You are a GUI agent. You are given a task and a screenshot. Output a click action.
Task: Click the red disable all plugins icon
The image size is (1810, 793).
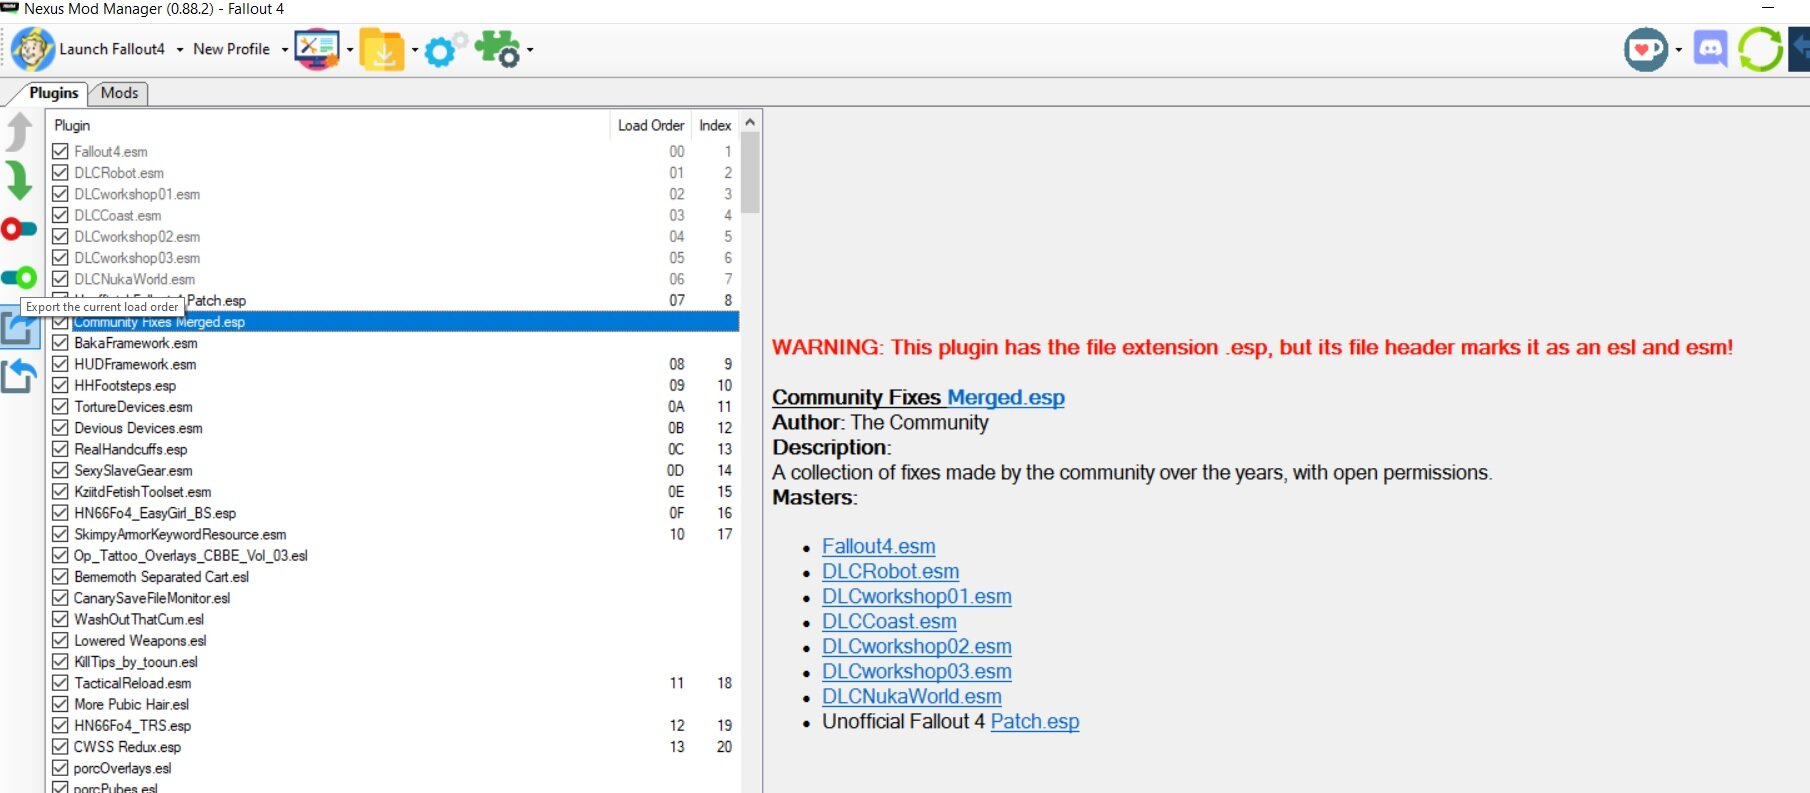click(x=19, y=229)
